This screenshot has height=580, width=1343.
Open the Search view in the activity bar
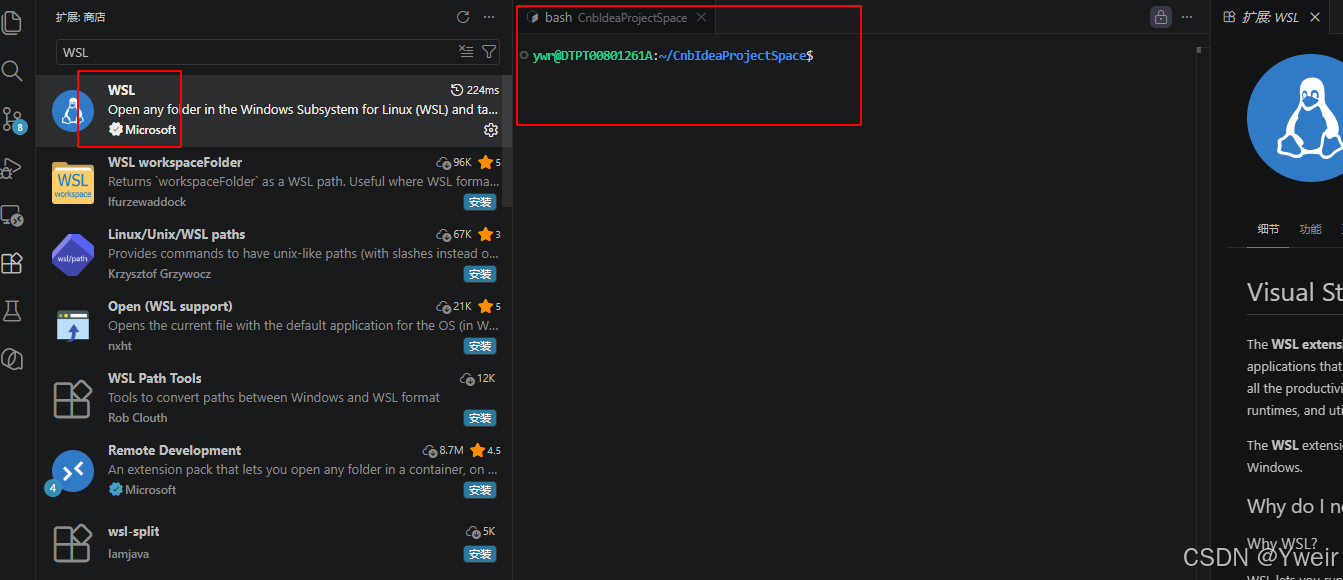(x=12, y=70)
